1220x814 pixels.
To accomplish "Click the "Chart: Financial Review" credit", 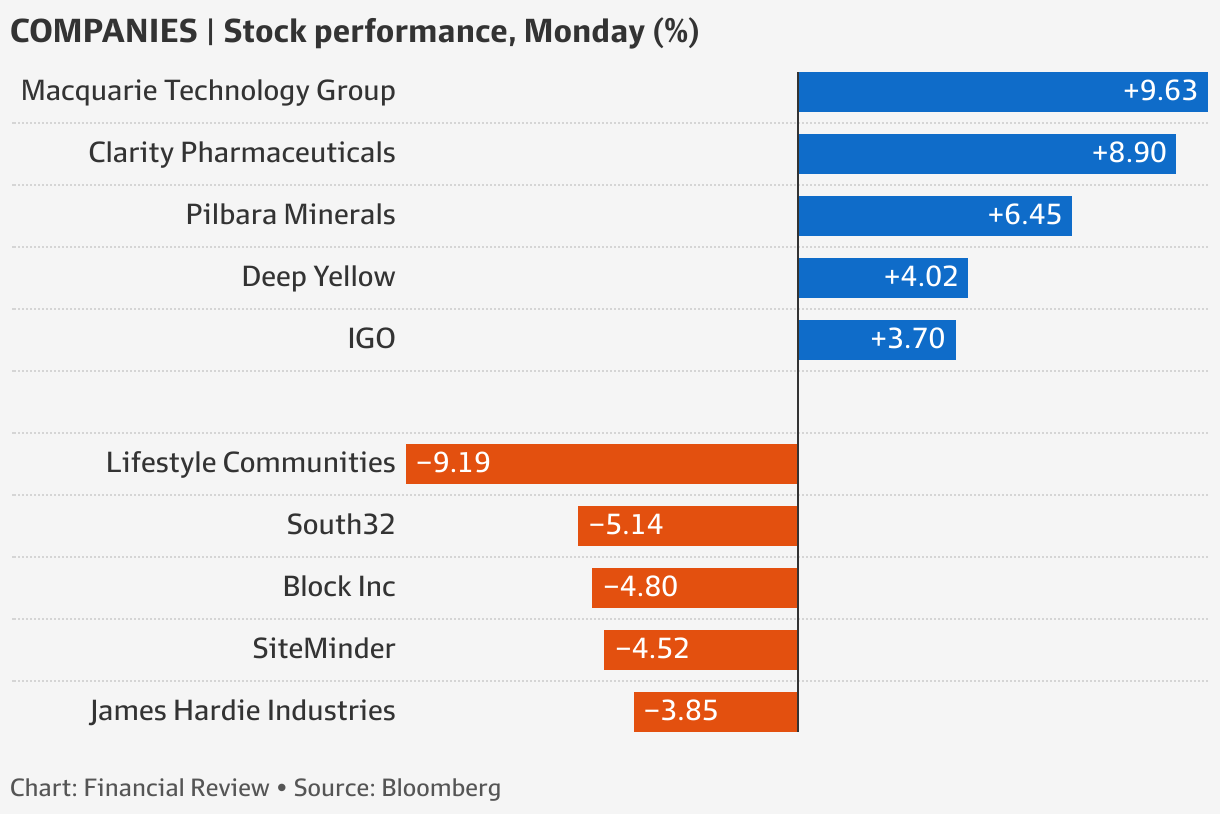I will (140, 788).
